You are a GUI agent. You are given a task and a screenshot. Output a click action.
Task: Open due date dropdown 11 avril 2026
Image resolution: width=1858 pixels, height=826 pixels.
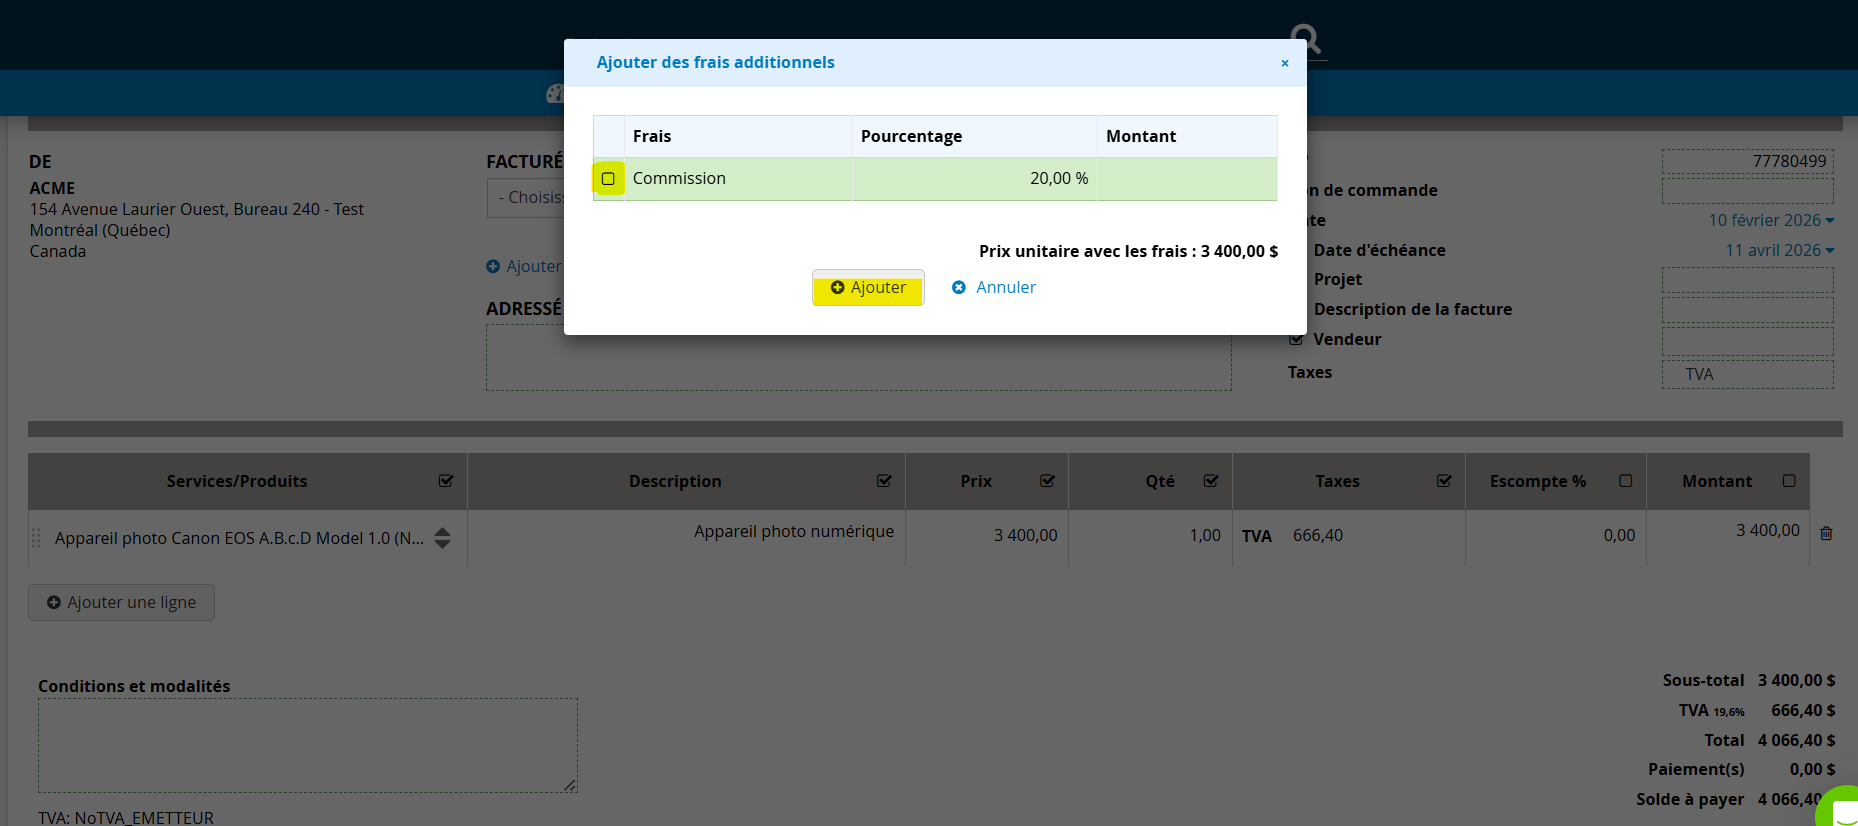(x=1779, y=250)
